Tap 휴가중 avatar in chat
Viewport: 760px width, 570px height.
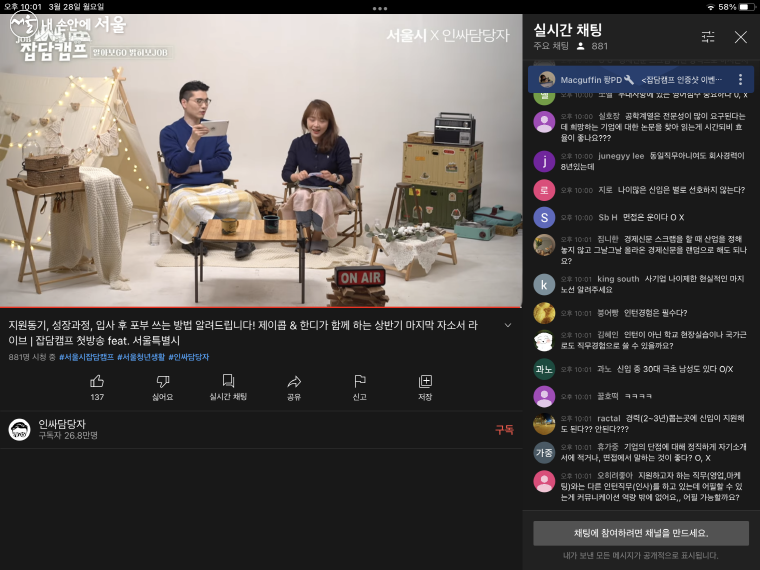[x=544, y=453]
